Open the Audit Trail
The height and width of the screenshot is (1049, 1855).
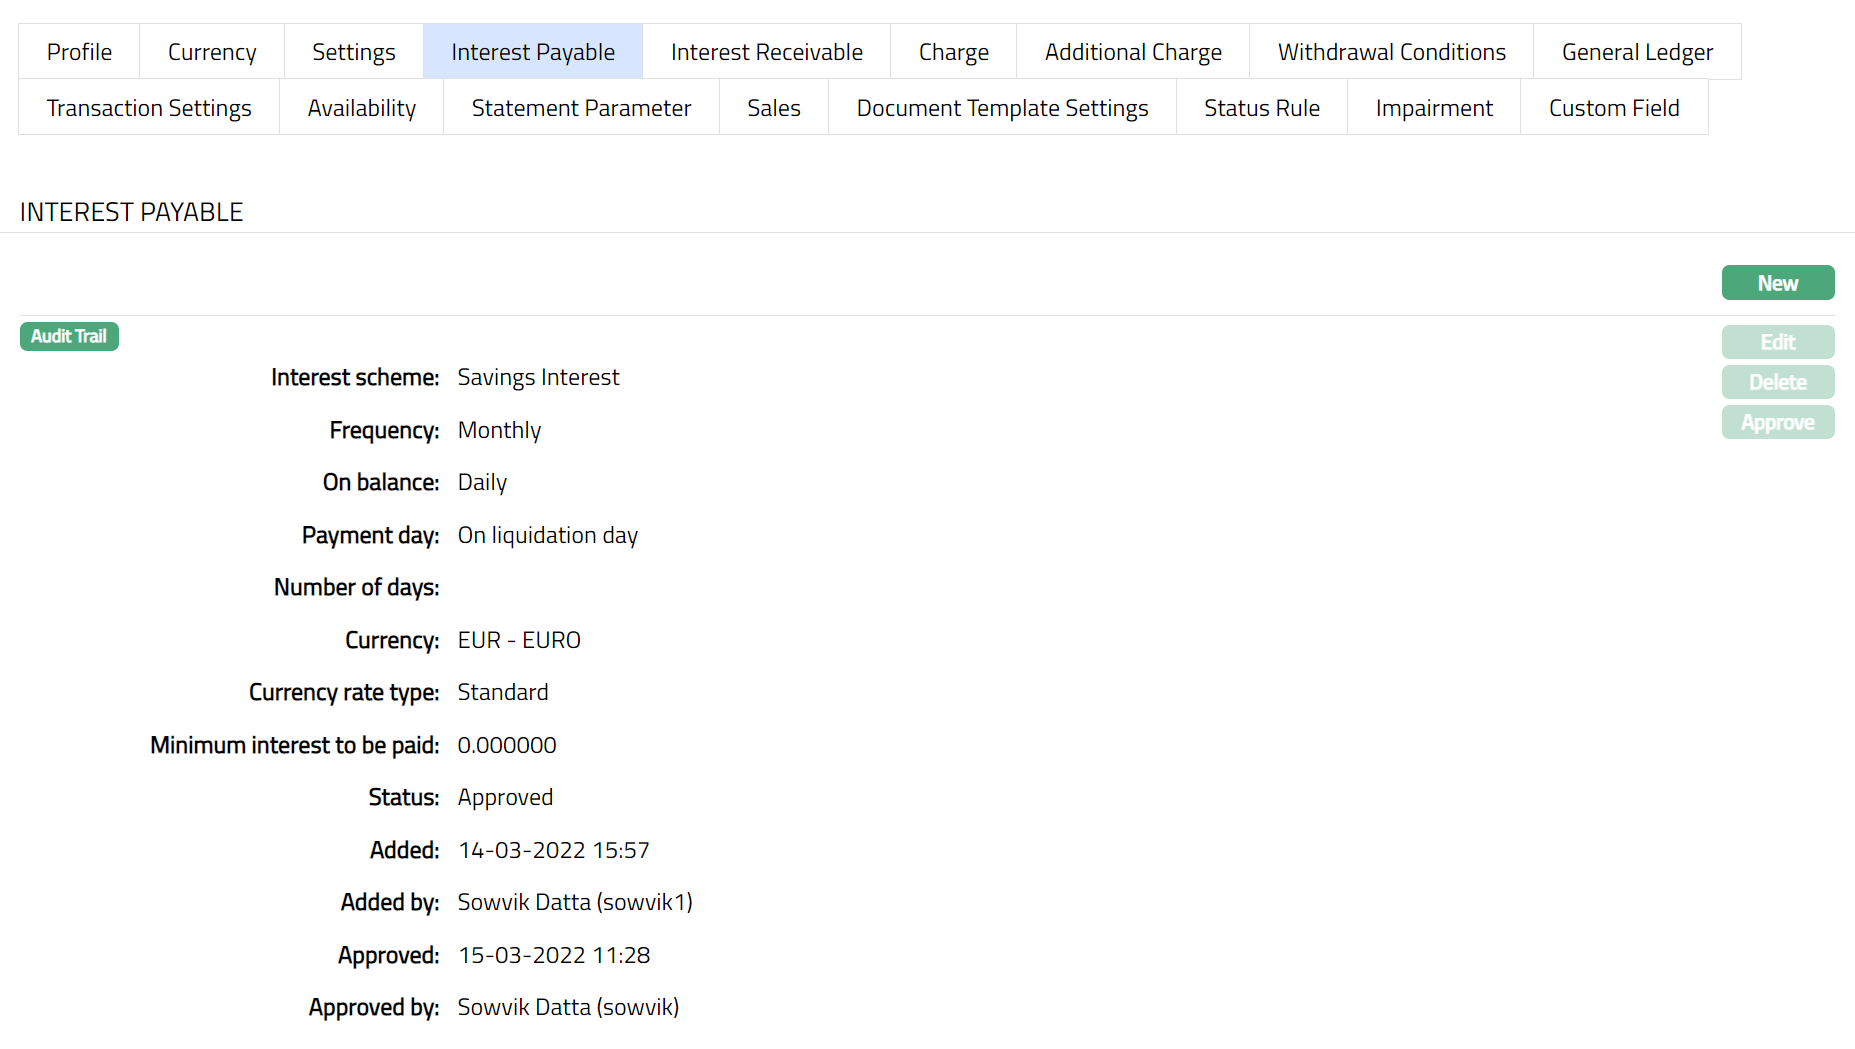tap(69, 336)
